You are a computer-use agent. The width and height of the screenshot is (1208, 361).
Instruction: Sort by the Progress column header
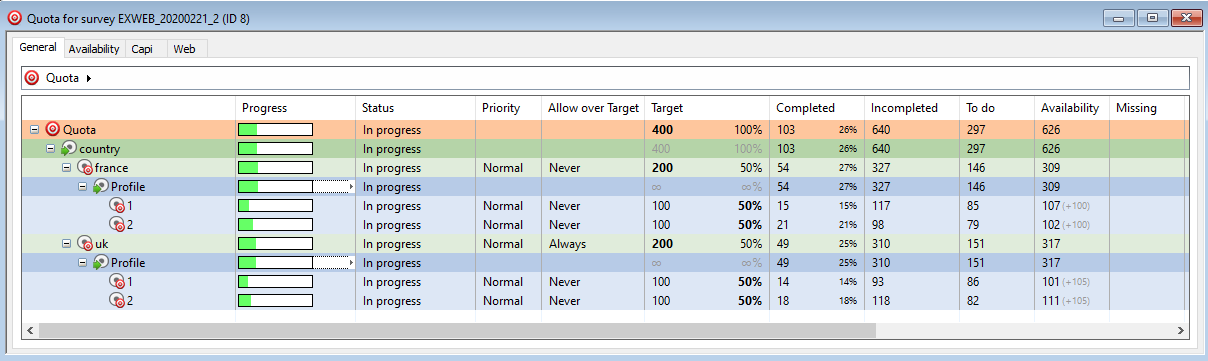pyautogui.click(x=296, y=108)
